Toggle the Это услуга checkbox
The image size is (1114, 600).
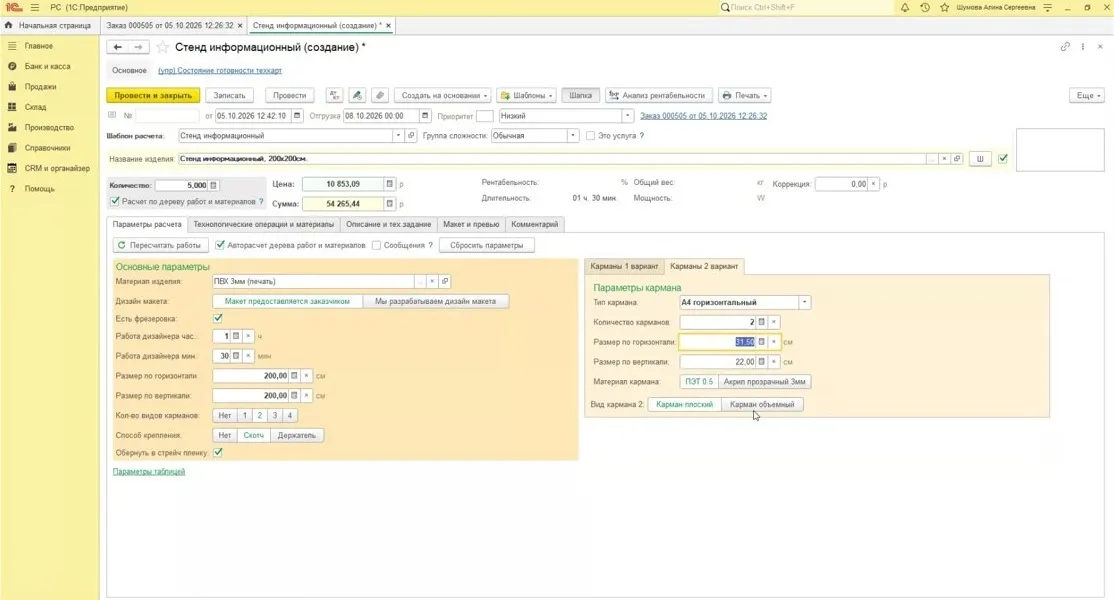click(590, 136)
